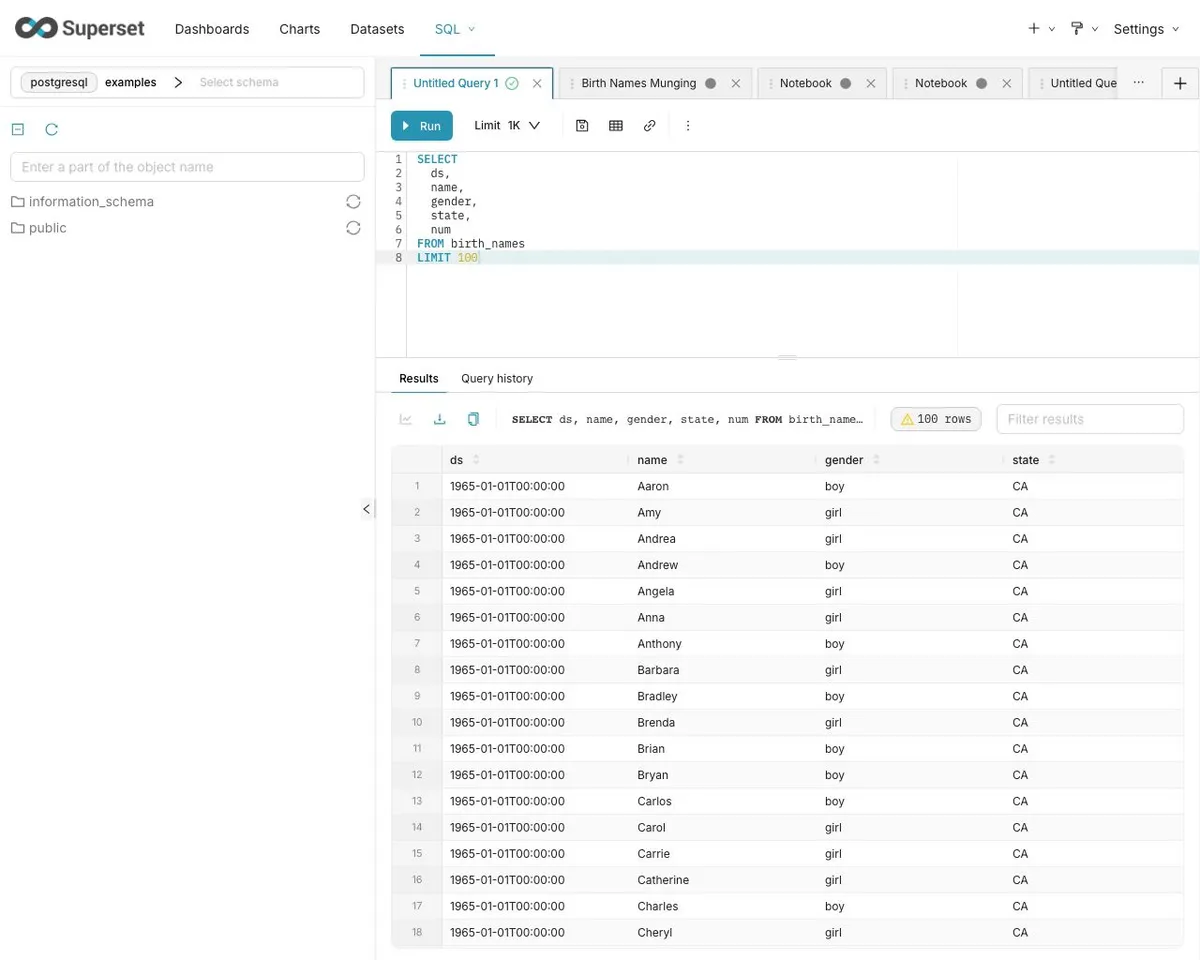Collapse all schemas icon in left panel
1200x960 pixels.
17,129
